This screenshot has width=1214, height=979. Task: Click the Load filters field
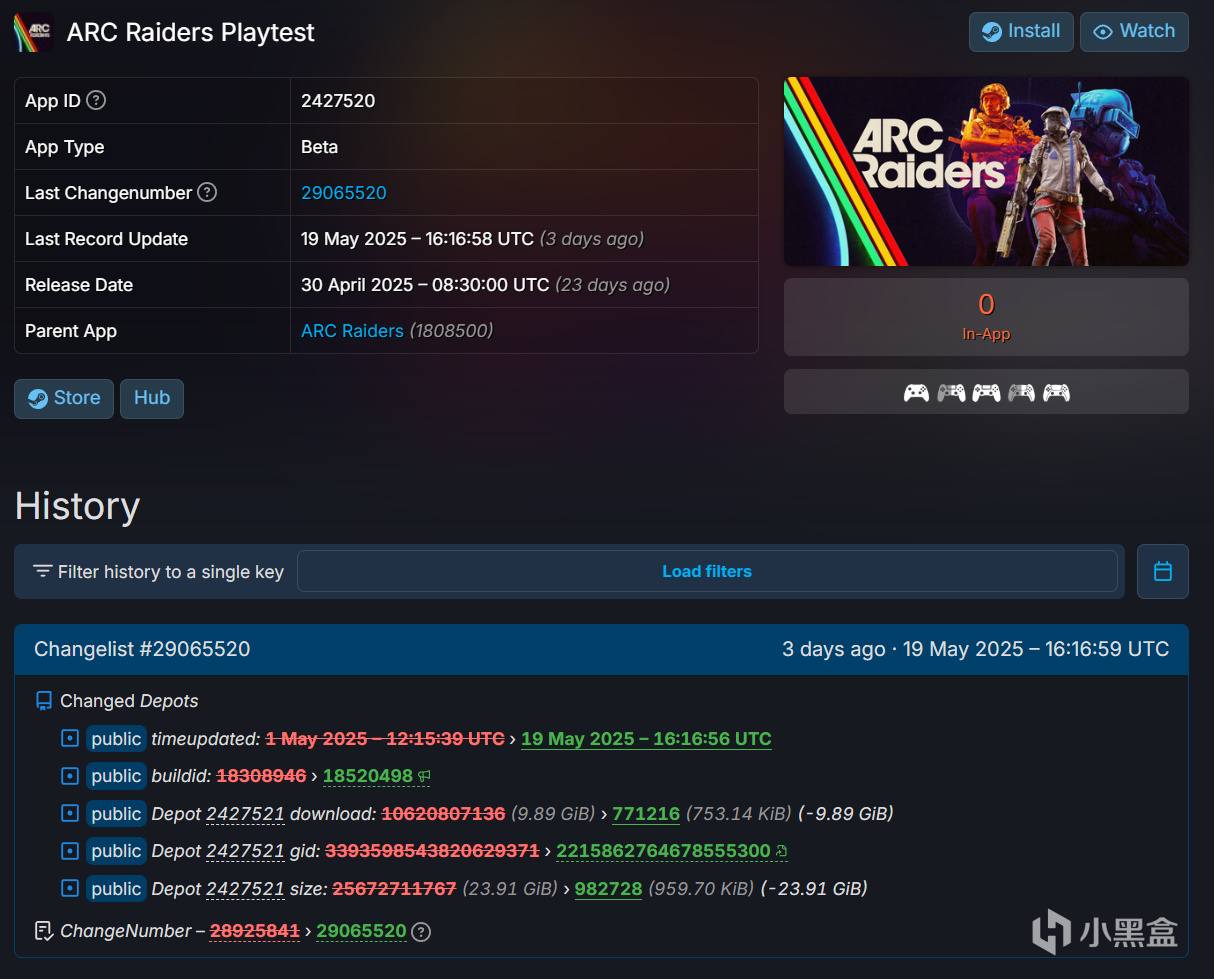point(707,571)
